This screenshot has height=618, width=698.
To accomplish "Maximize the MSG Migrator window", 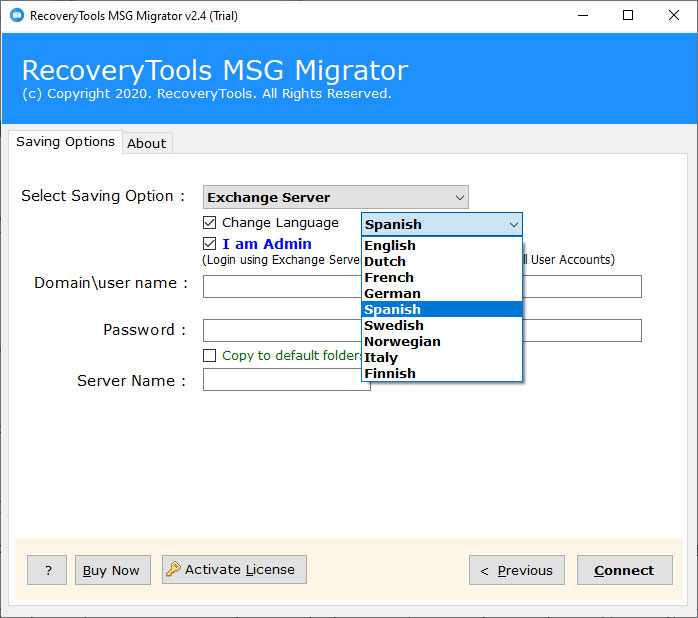I will 628,16.
